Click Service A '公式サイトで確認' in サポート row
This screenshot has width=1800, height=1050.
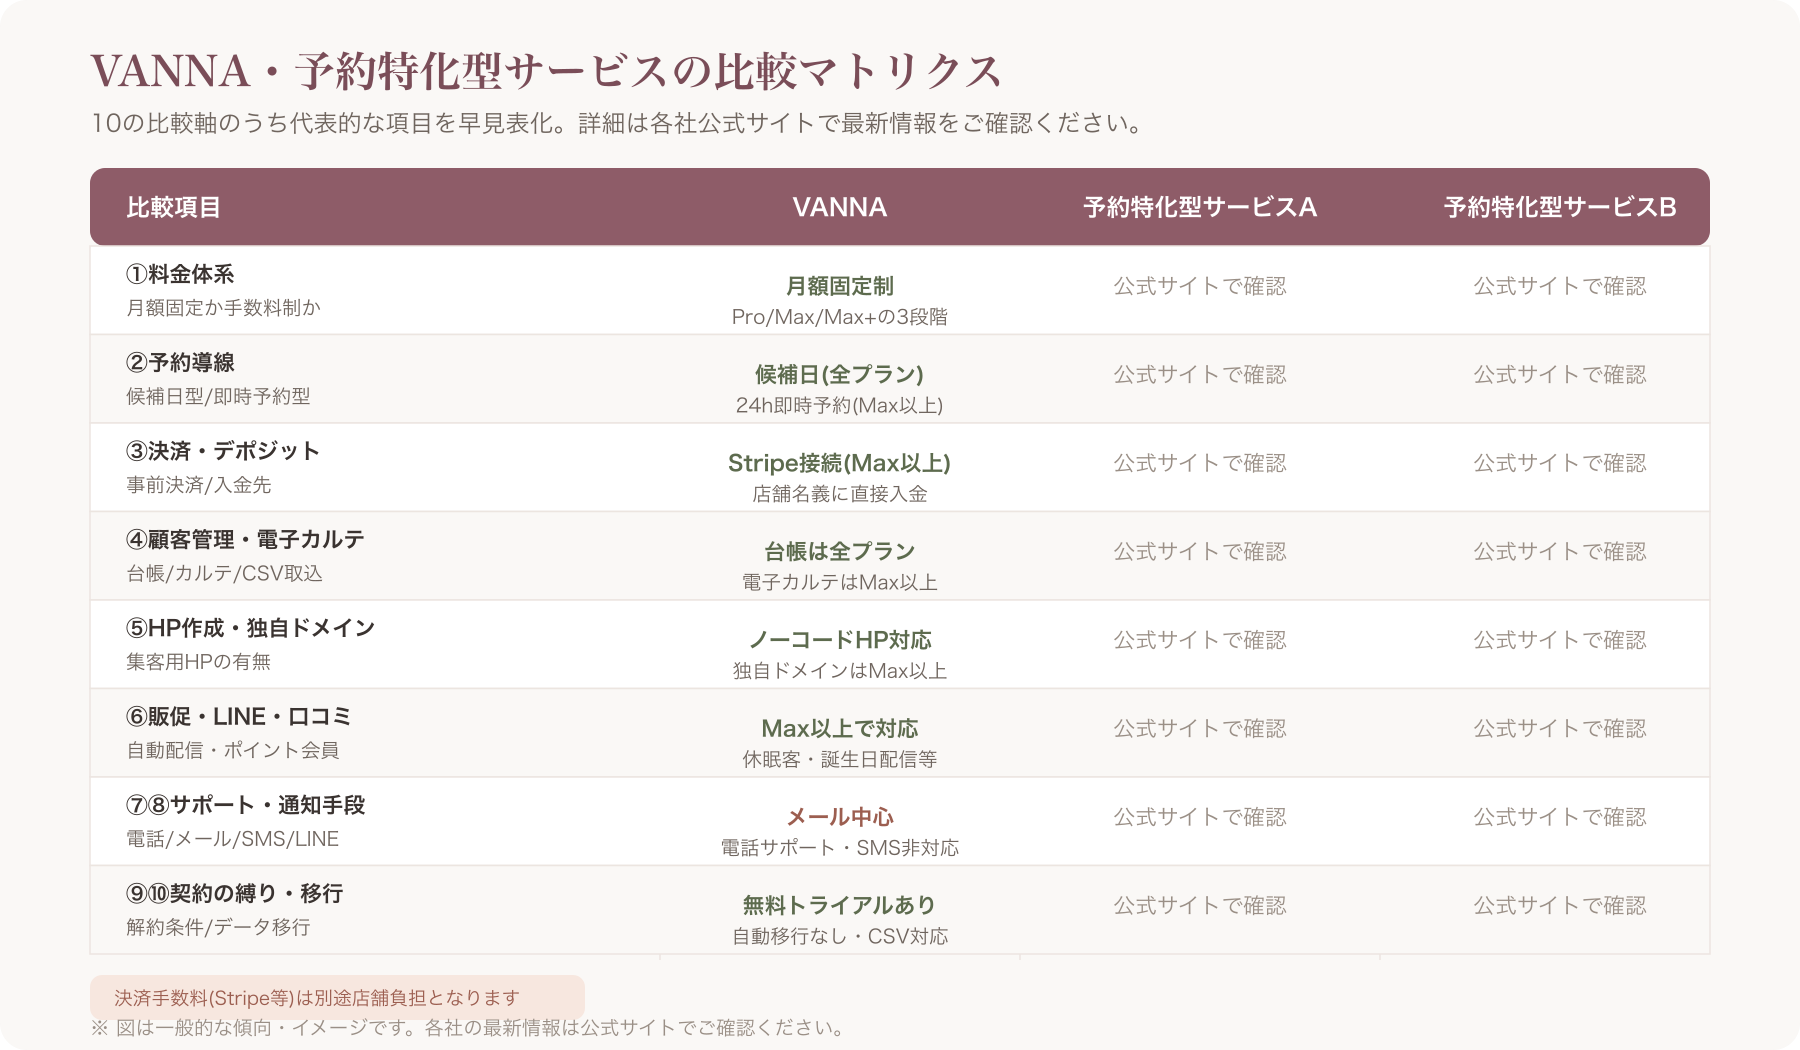(x=1200, y=817)
